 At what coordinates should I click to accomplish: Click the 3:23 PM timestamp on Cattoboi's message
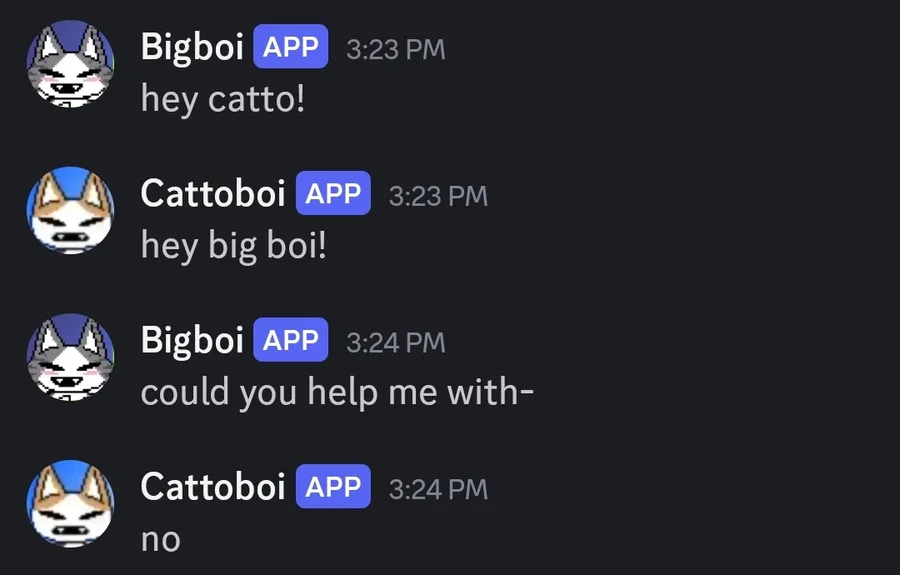438,196
